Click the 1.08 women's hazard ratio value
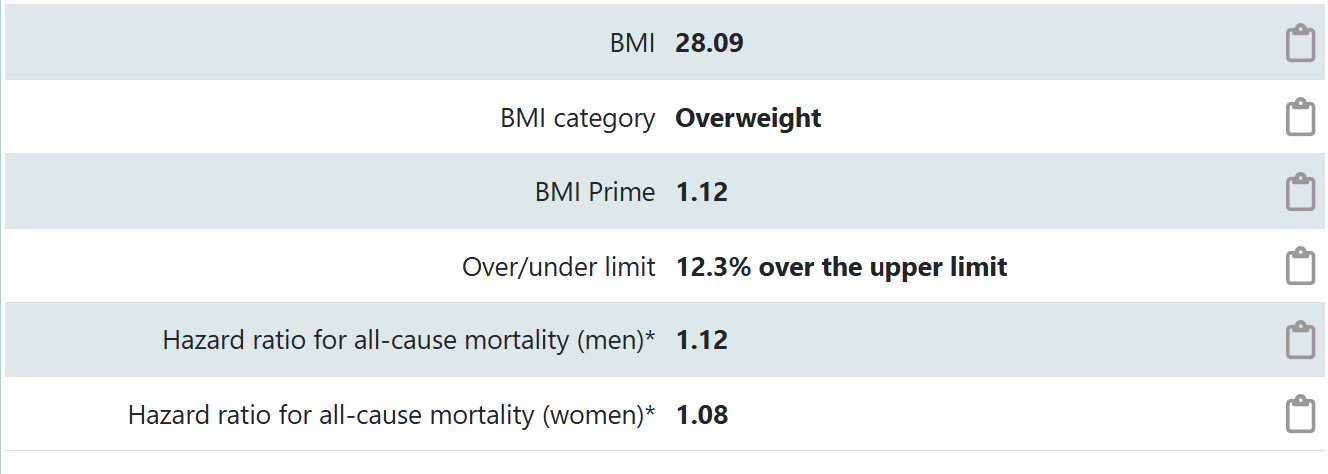This screenshot has height=474, width=1328. click(x=702, y=415)
